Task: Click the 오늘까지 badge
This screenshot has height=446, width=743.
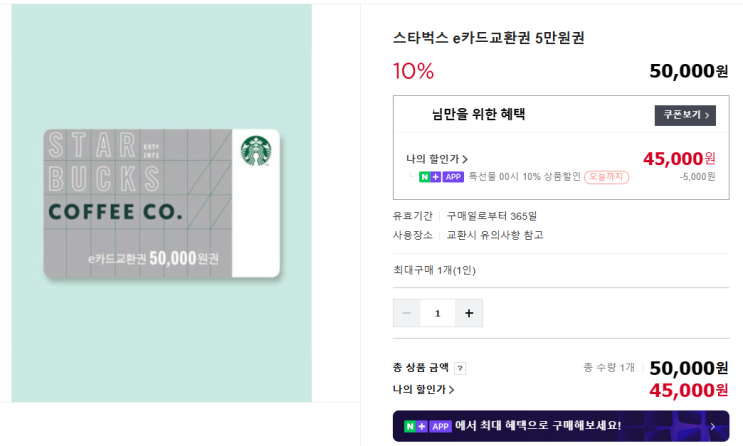Action: click(607, 177)
